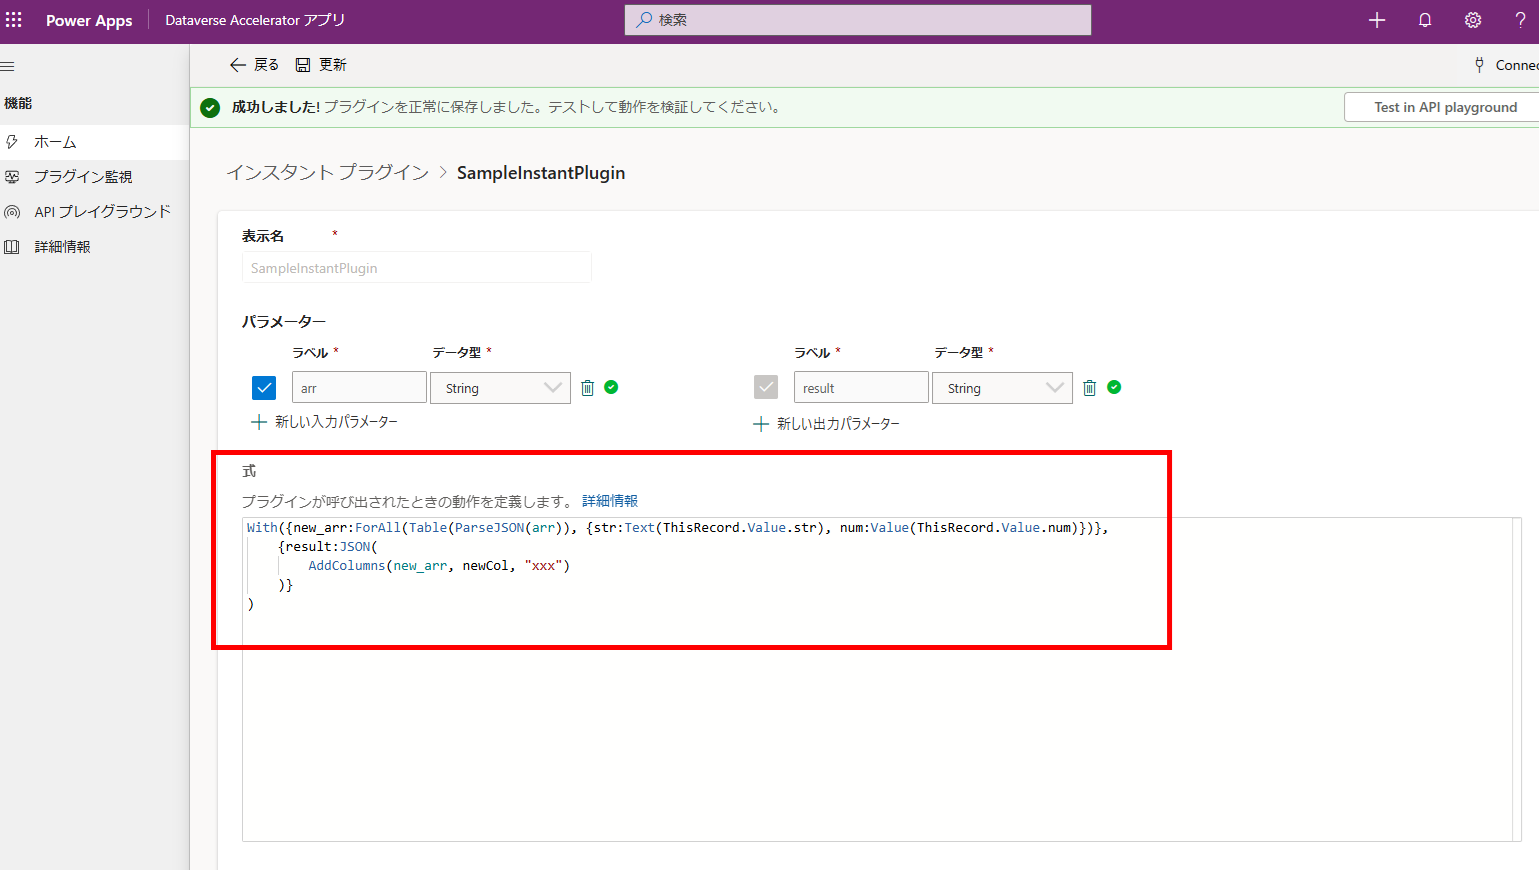Image resolution: width=1539 pixels, height=870 pixels.
Task: Expand the arr data type dropdown
Action: point(500,388)
